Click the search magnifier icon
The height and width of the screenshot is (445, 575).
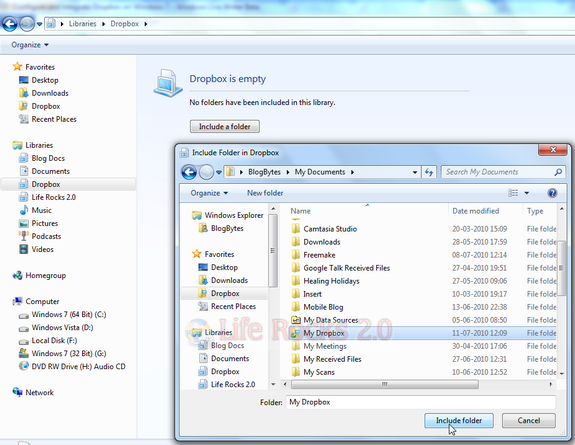click(558, 172)
